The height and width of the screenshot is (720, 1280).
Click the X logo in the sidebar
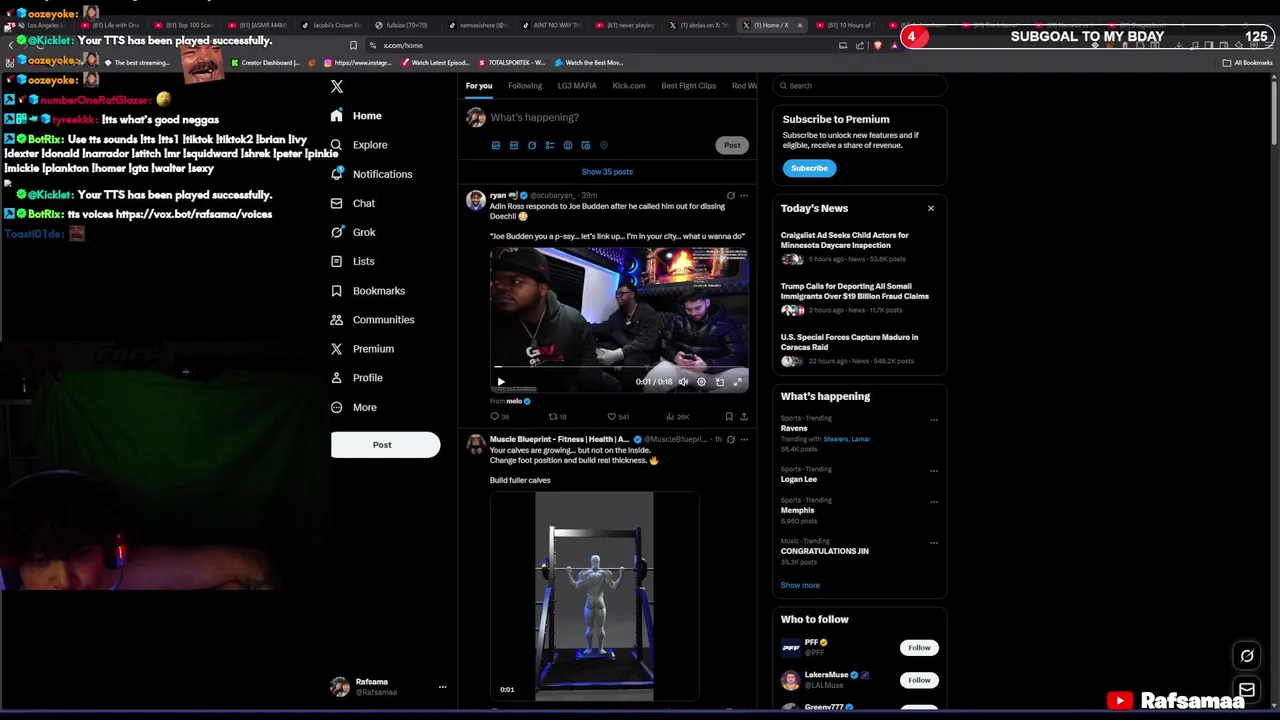(337, 86)
